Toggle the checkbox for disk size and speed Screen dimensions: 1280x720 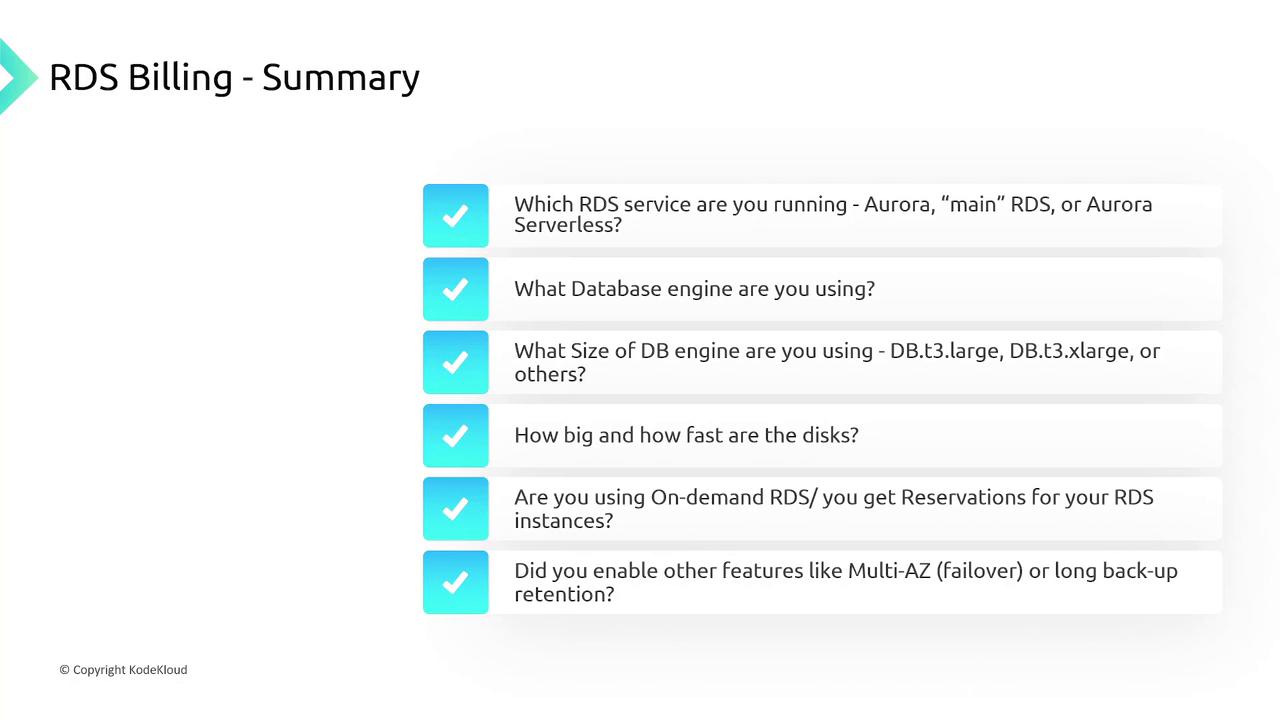click(x=456, y=436)
